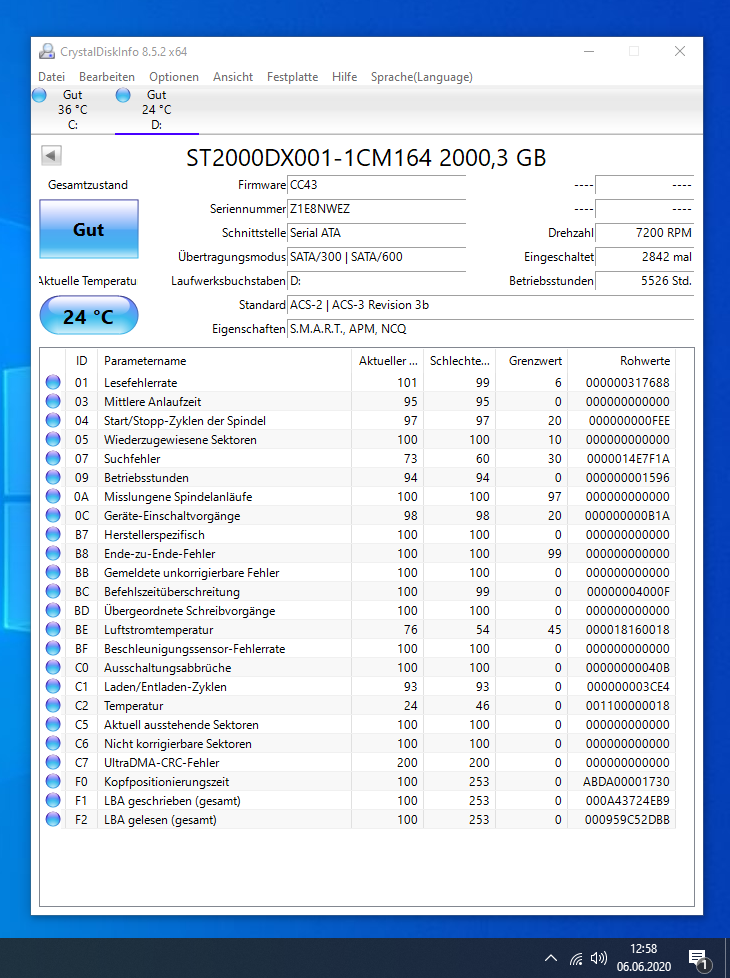This screenshot has height=978, width=730.
Task: Click status orb of Herstellerspezifisch row
Action: [53, 535]
